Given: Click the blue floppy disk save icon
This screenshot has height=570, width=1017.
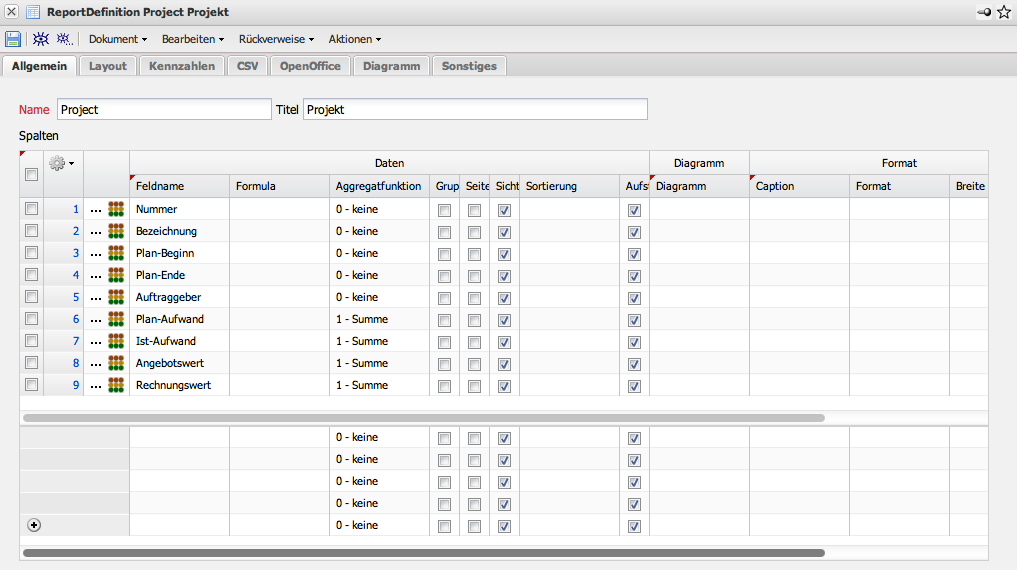Looking at the screenshot, I should [13, 39].
